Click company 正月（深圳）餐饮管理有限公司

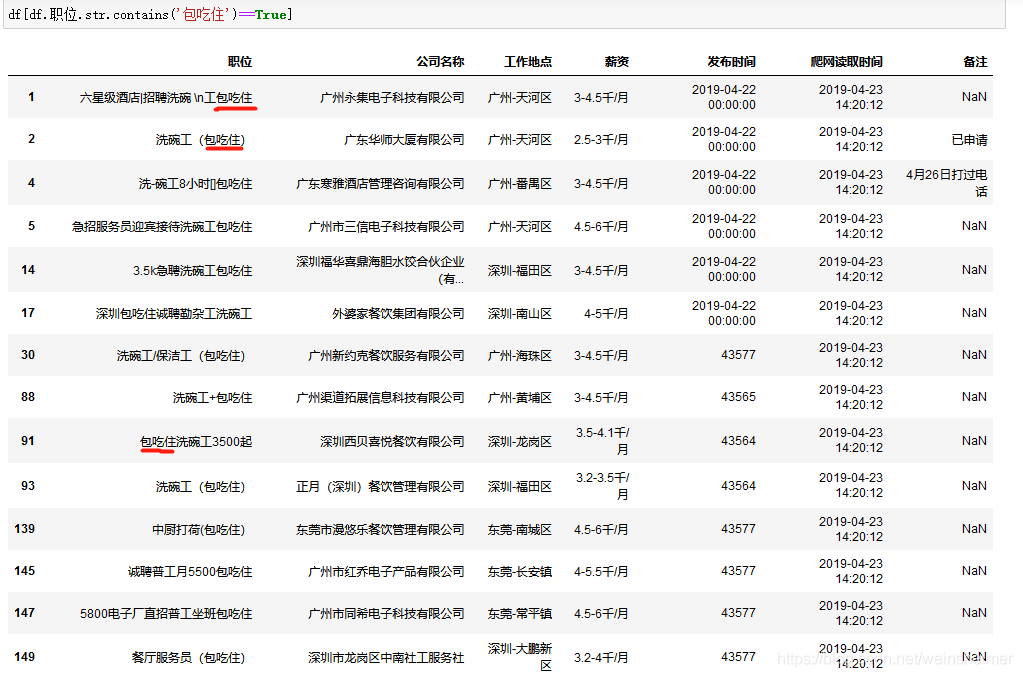[x=380, y=487]
